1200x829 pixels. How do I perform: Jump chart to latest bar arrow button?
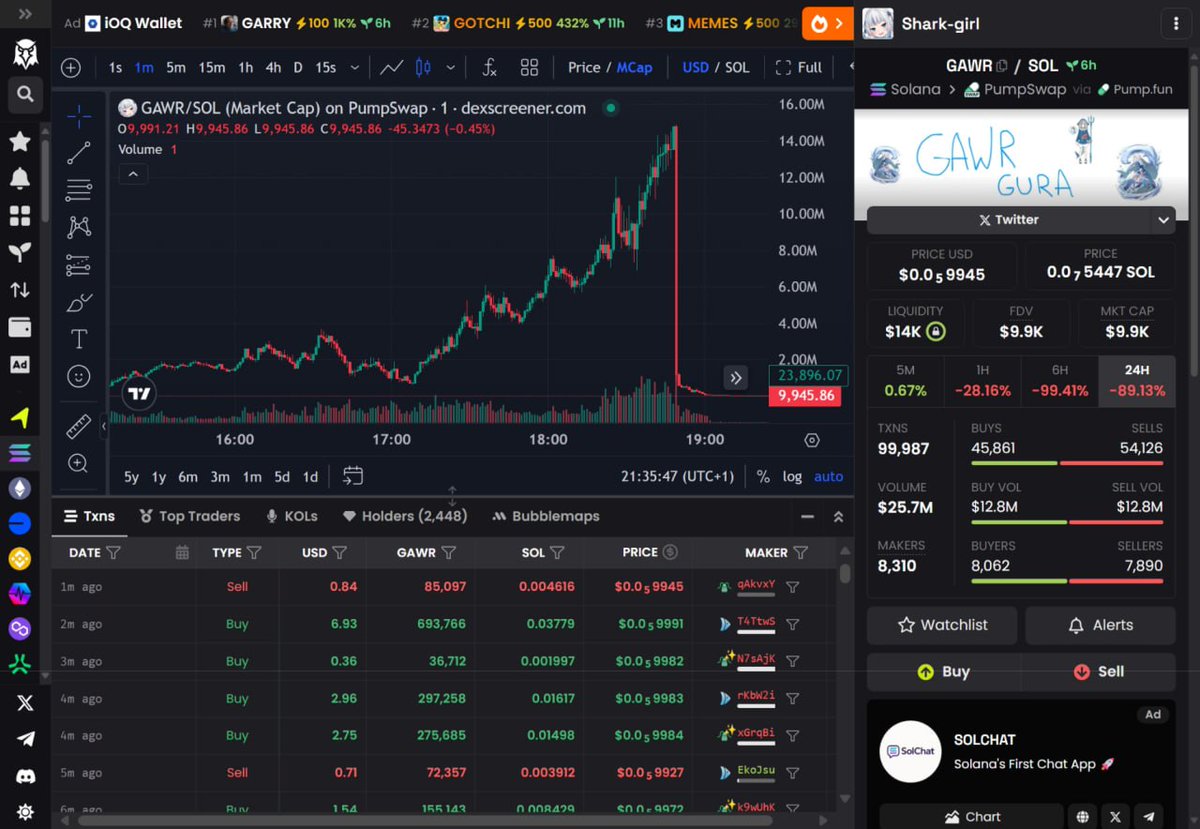click(736, 377)
